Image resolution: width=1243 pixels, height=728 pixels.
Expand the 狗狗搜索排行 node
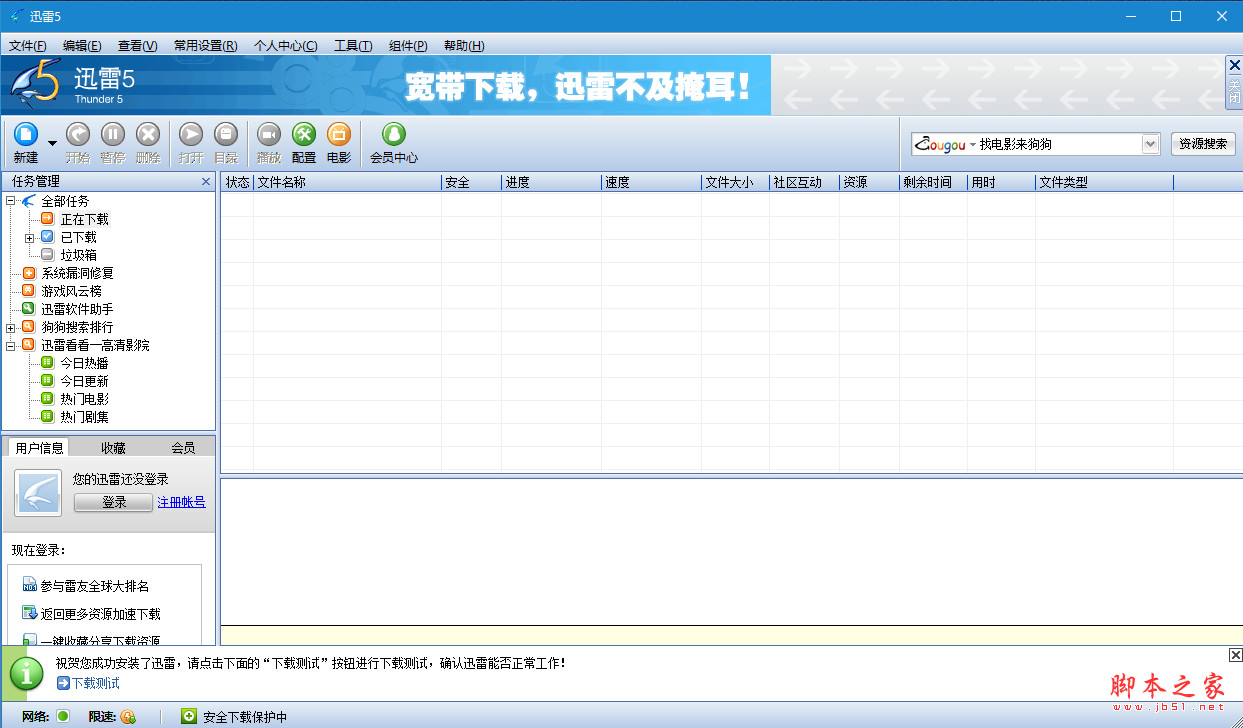(x=11, y=327)
